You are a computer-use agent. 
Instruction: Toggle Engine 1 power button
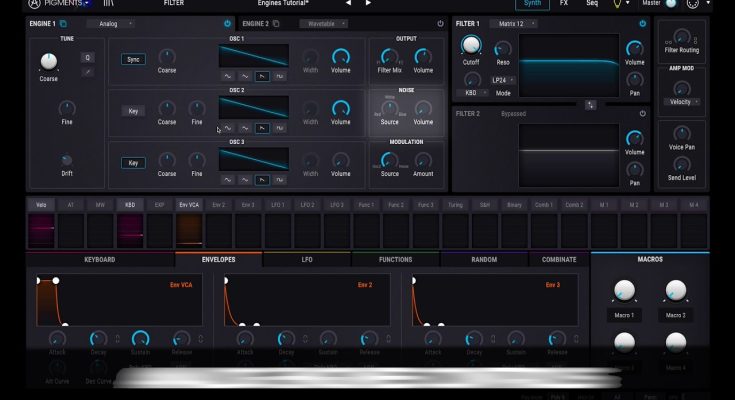(227, 23)
